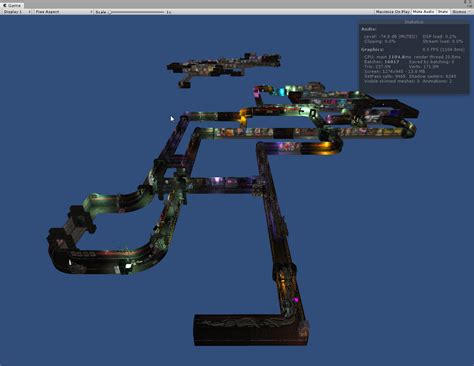Click the Visible skinned meshes line

click(391, 81)
